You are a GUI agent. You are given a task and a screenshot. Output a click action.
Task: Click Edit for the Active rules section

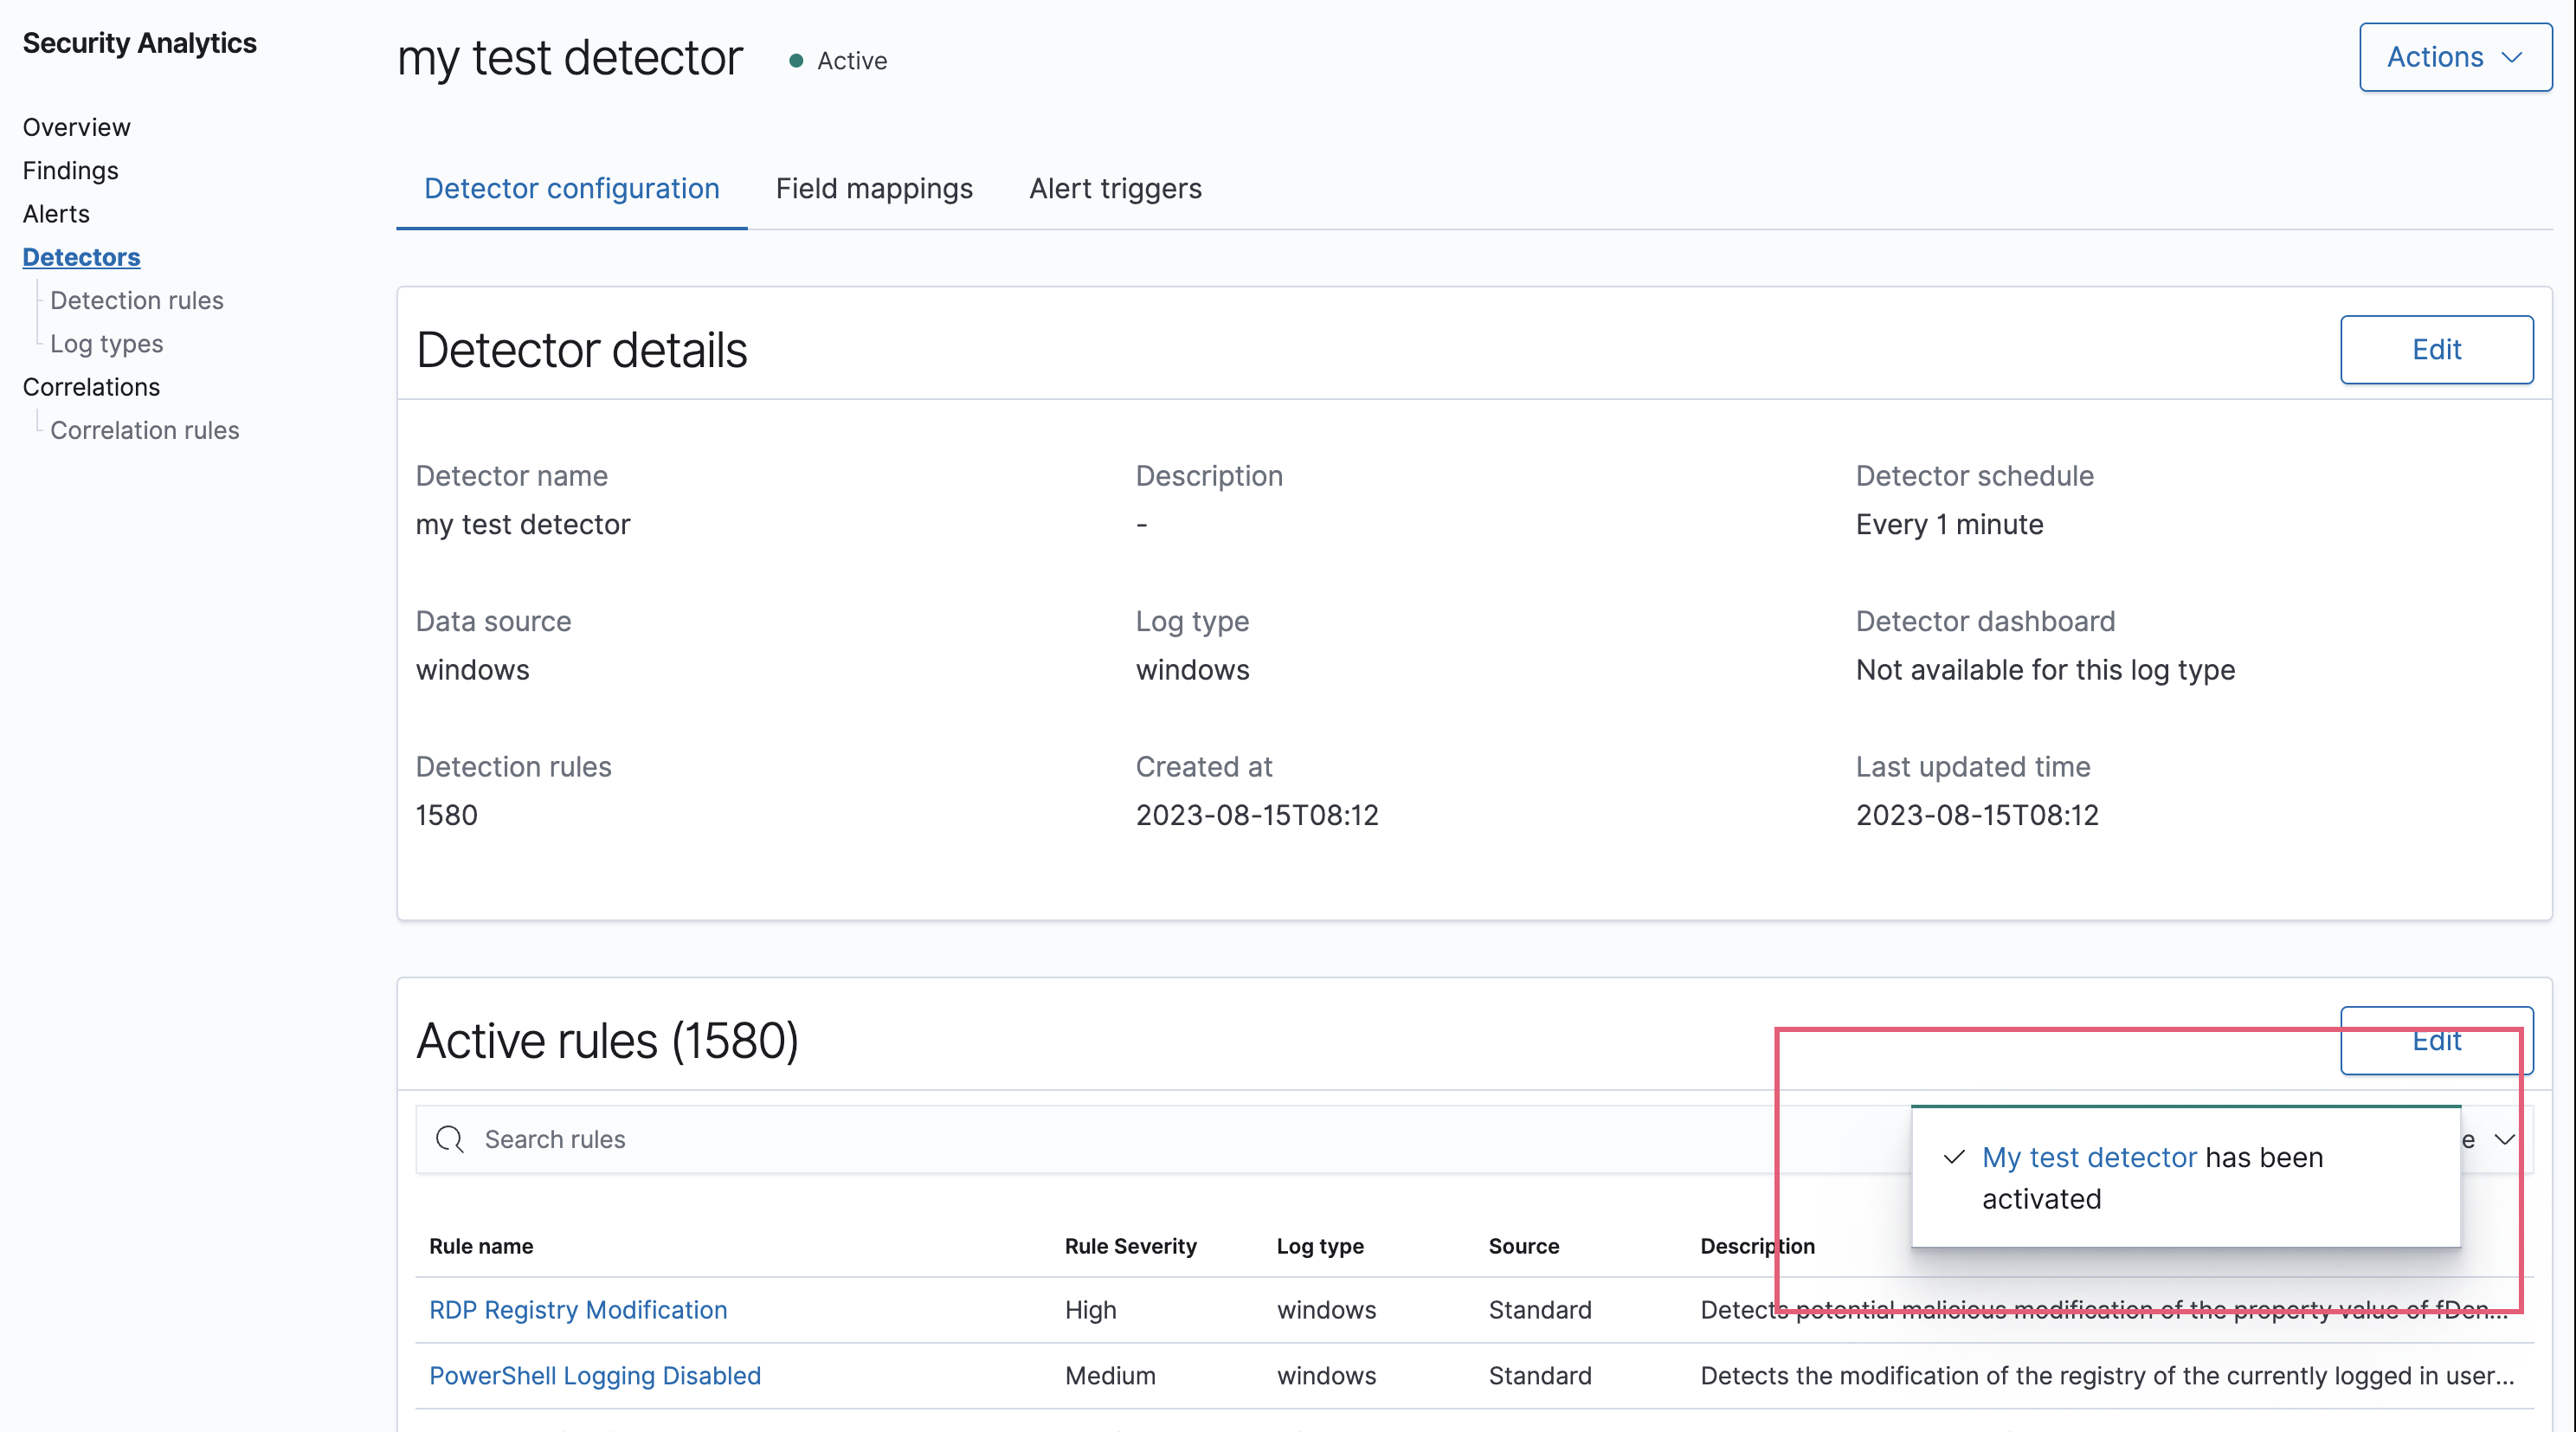click(2437, 1040)
